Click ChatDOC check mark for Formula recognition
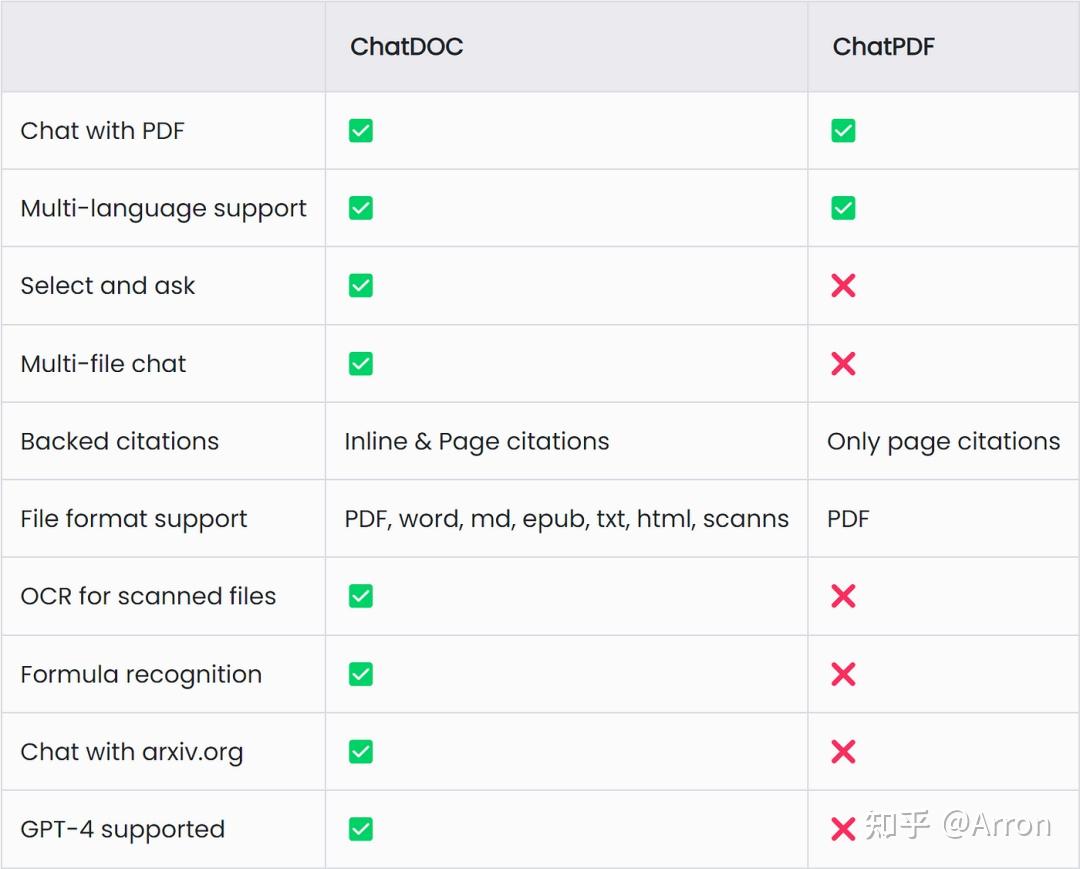This screenshot has height=869, width=1080. [361, 674]
